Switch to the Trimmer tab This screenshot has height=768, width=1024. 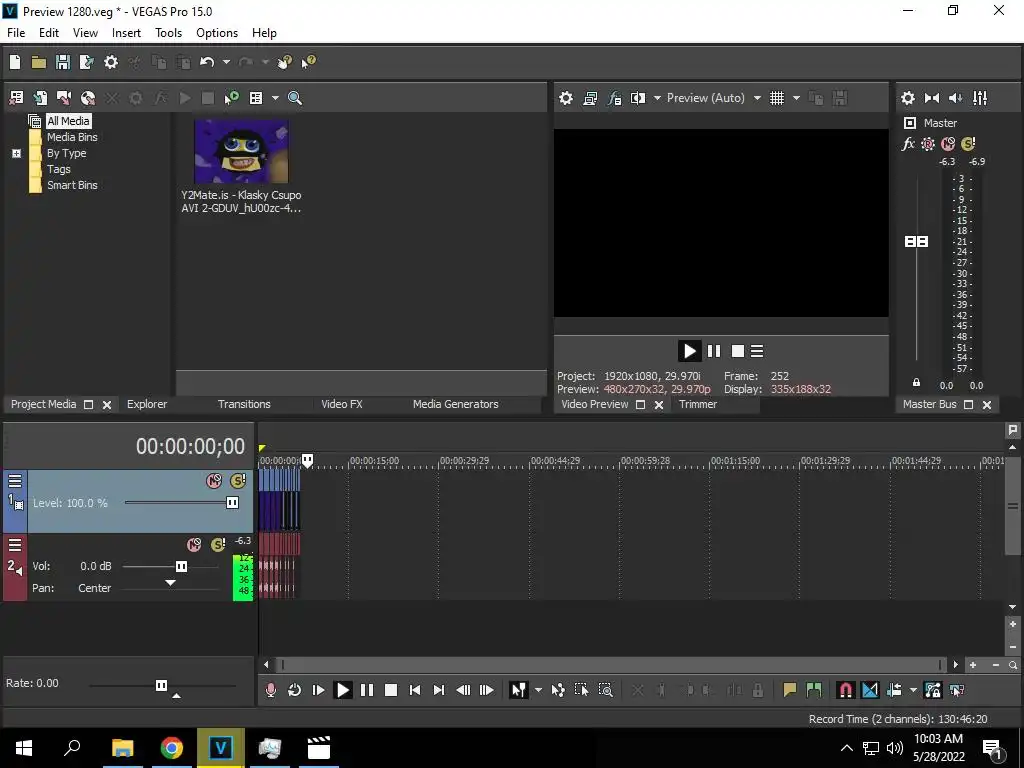click(x=697, y=404)
